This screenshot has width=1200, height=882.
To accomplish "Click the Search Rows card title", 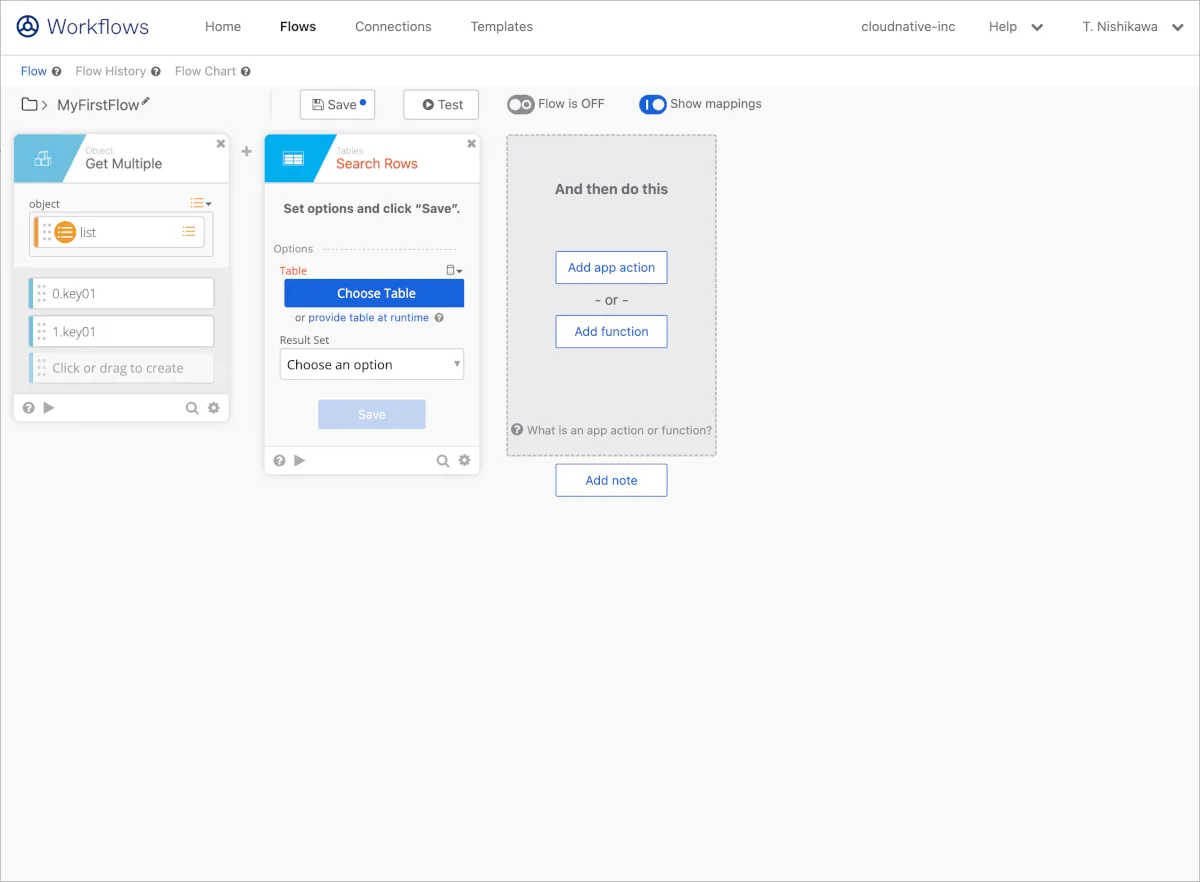I will [x=377, y=164].
